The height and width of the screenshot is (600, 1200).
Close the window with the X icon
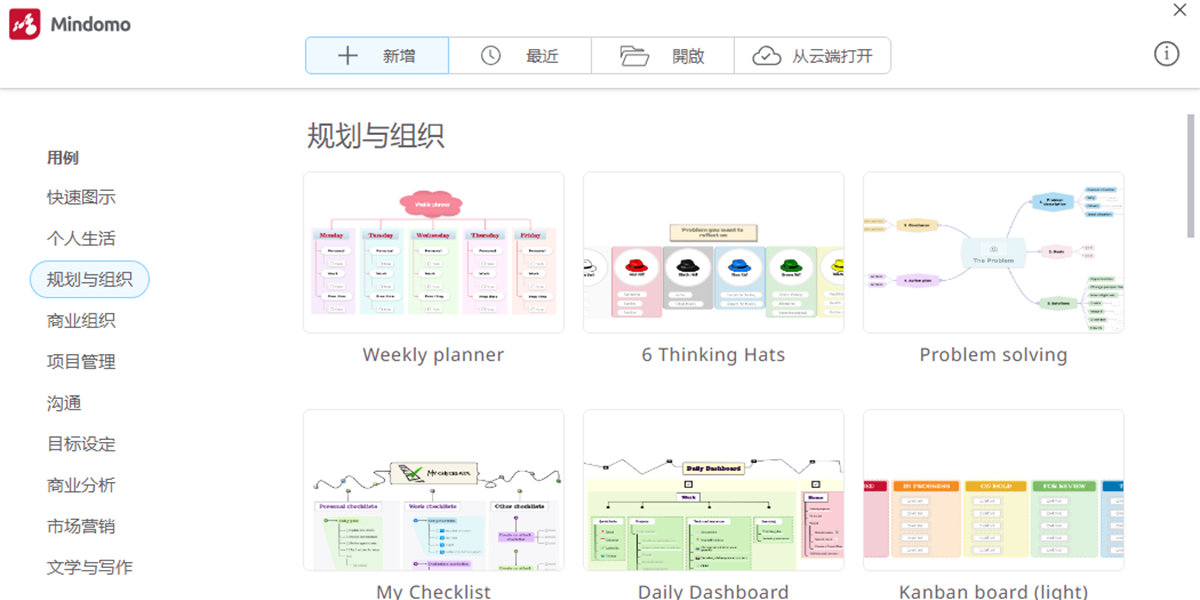(1179, 10)
